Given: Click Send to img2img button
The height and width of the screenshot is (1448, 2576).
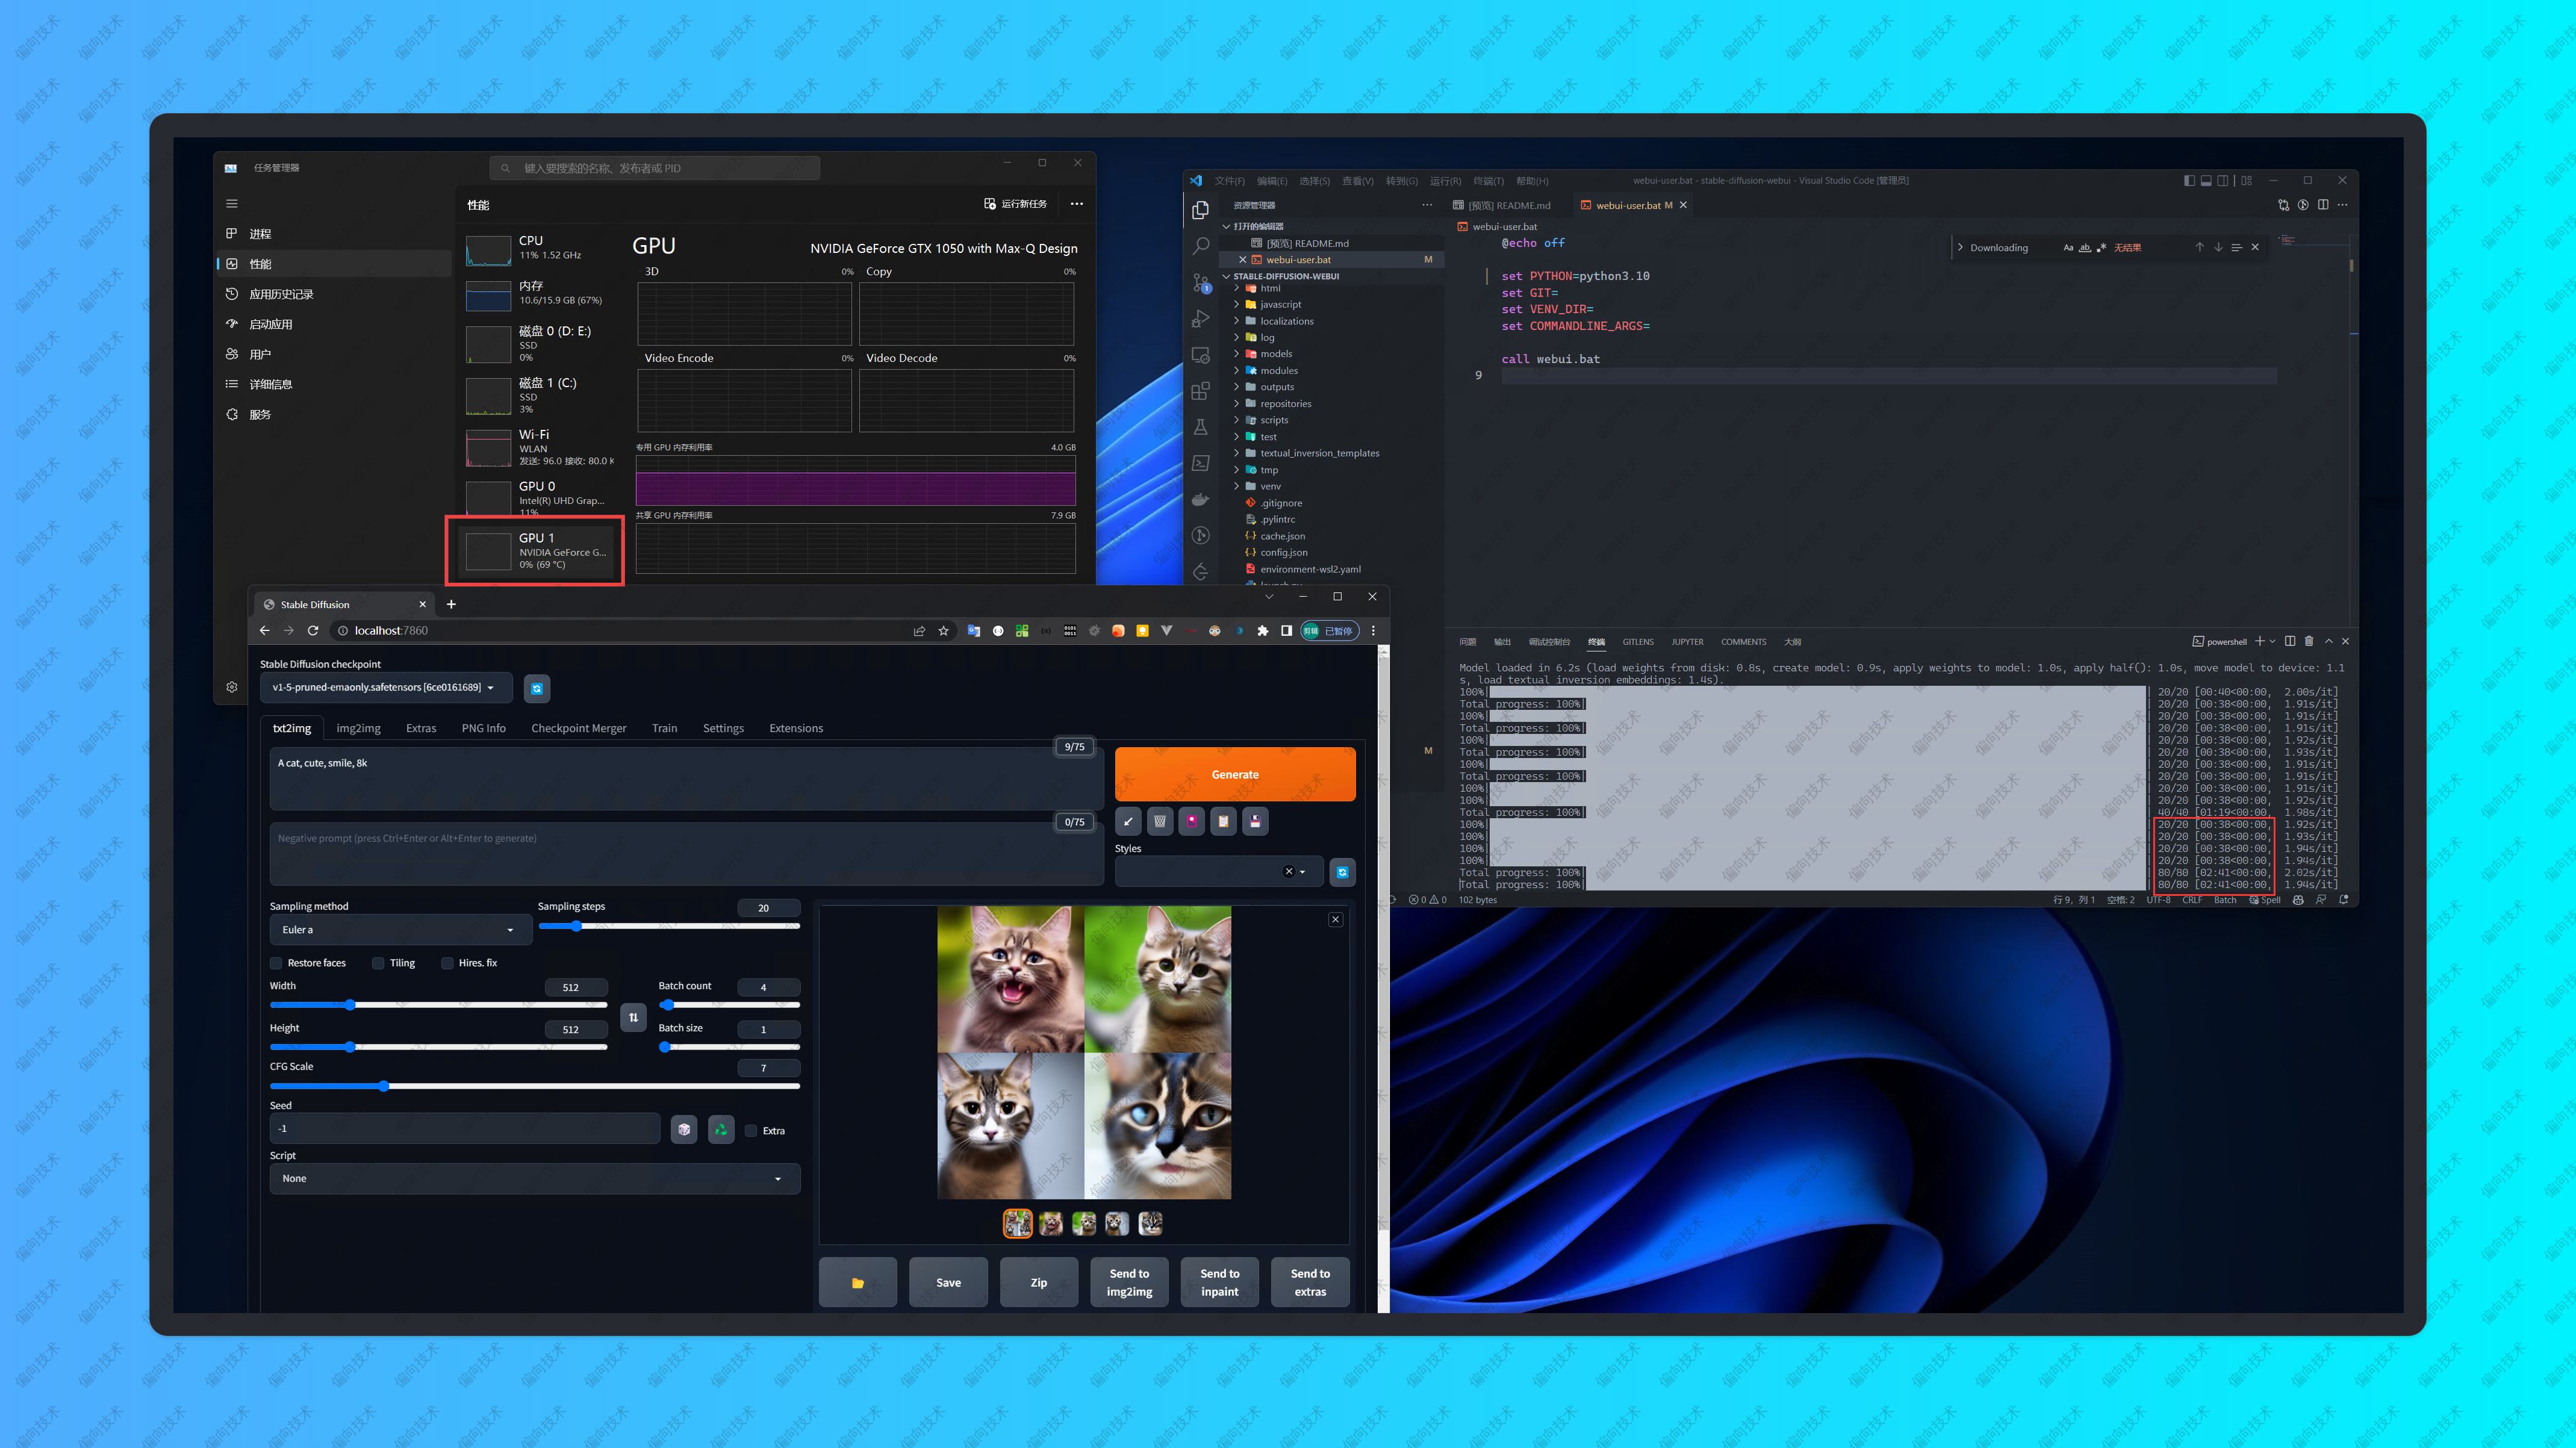Looking at the screenshot, I should (1129, 1283).
